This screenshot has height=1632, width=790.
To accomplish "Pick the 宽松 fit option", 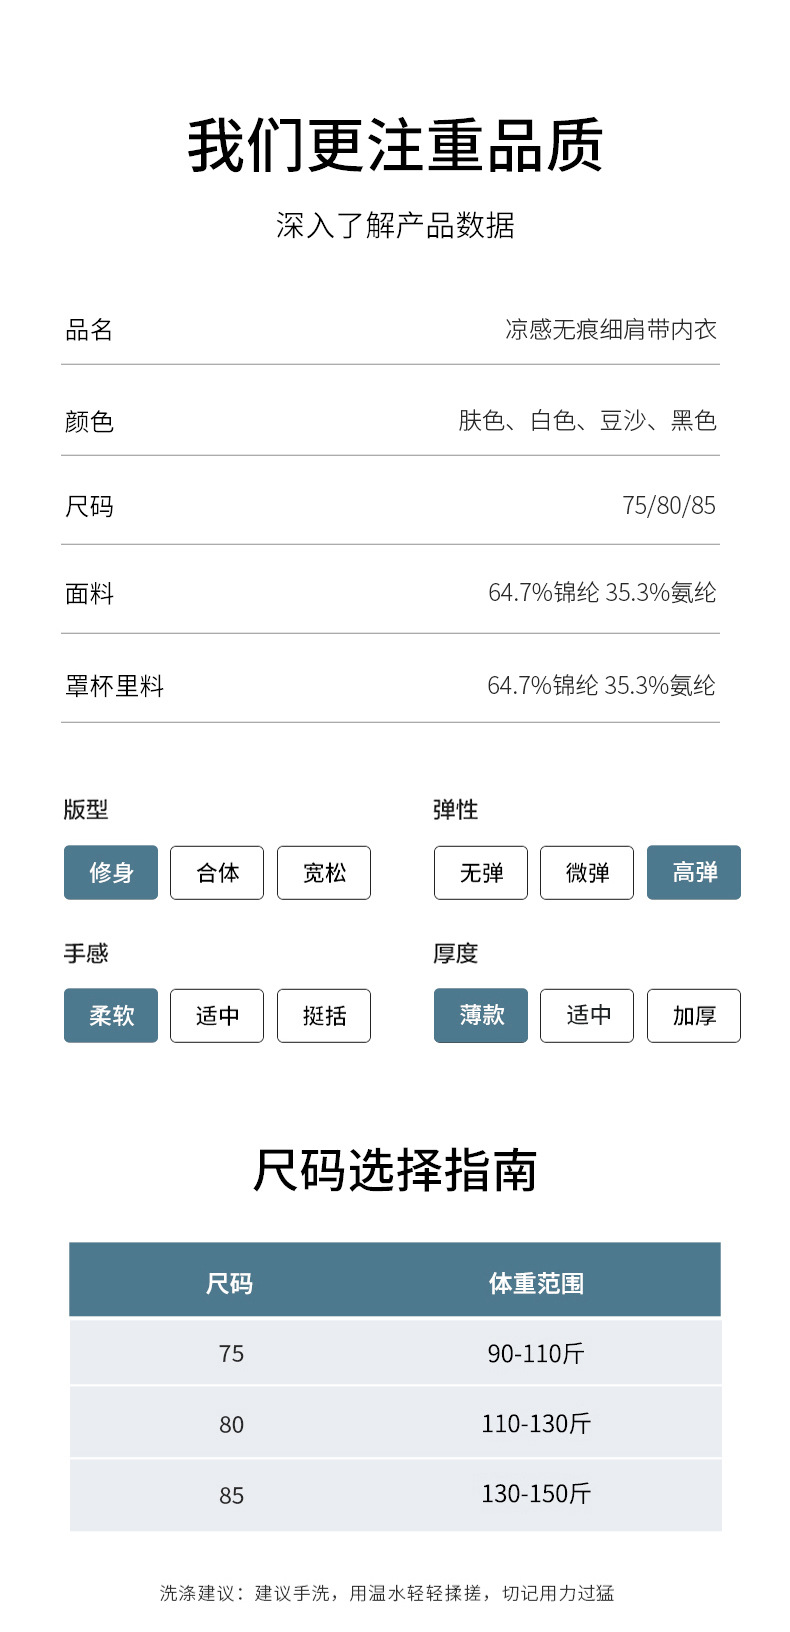I will pos(324,873).
